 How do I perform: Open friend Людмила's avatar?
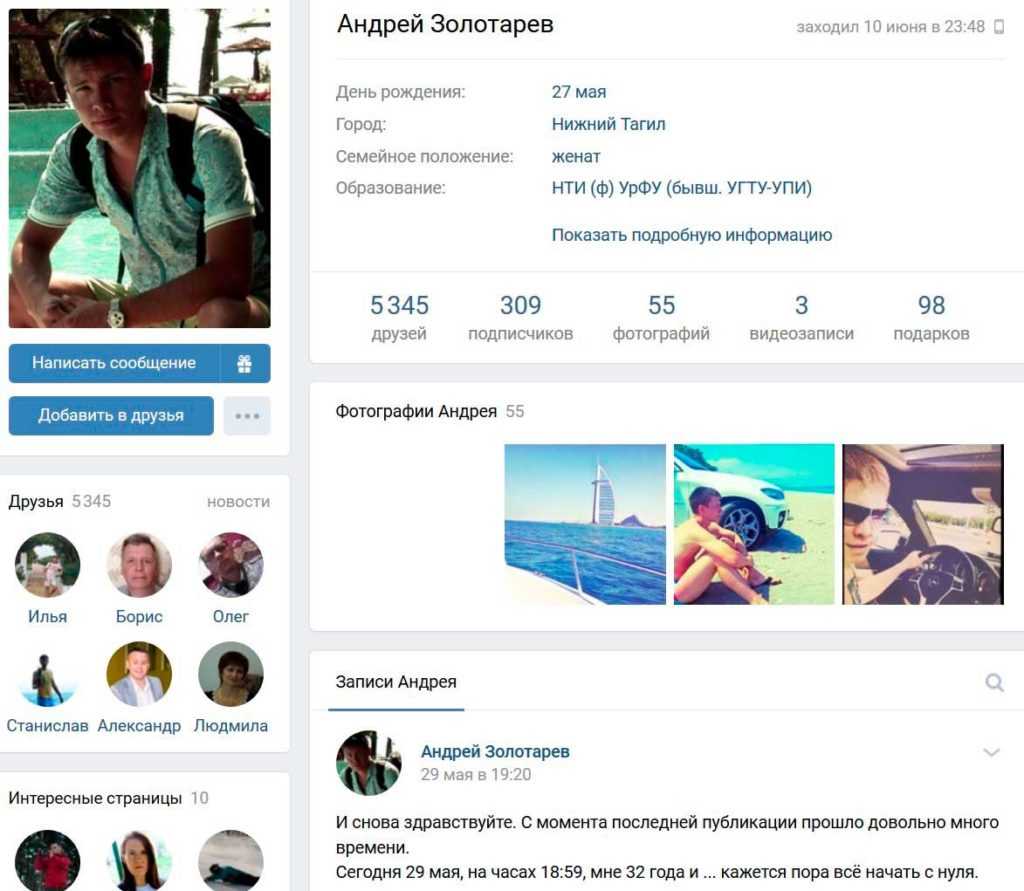point(231,674)
